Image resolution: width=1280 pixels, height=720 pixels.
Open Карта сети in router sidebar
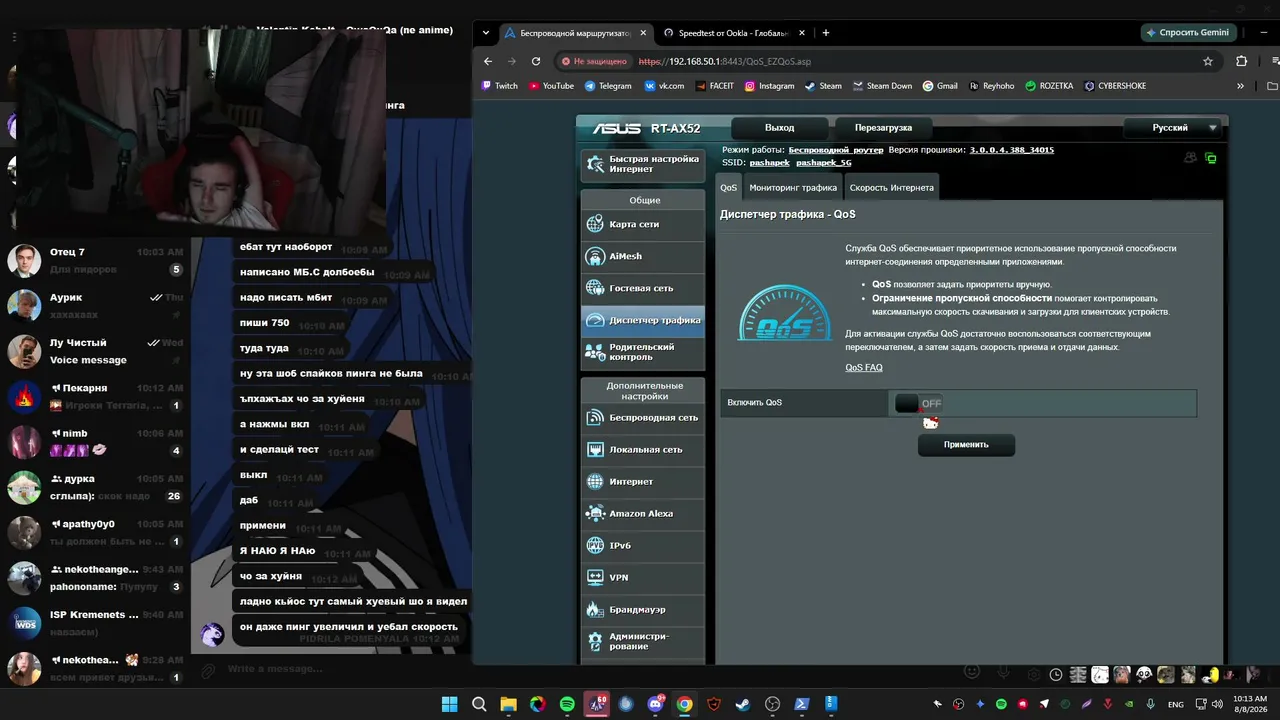click(x=642, y=224)
